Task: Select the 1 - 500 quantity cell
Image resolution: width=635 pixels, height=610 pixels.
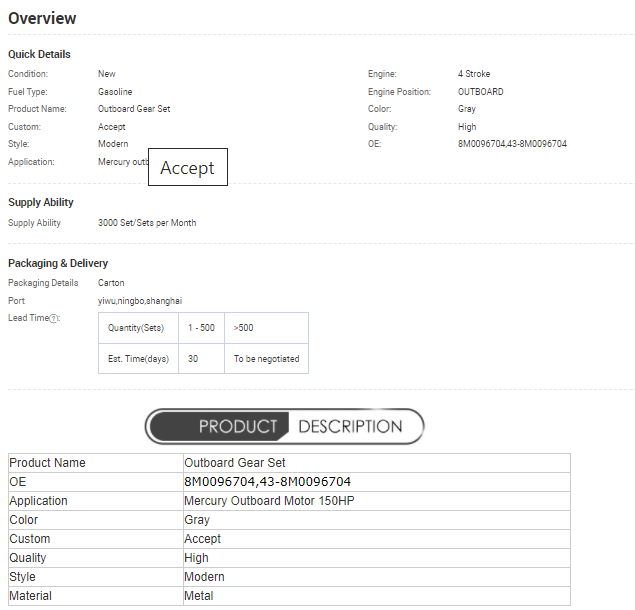Action: click(x=201, y=328)
